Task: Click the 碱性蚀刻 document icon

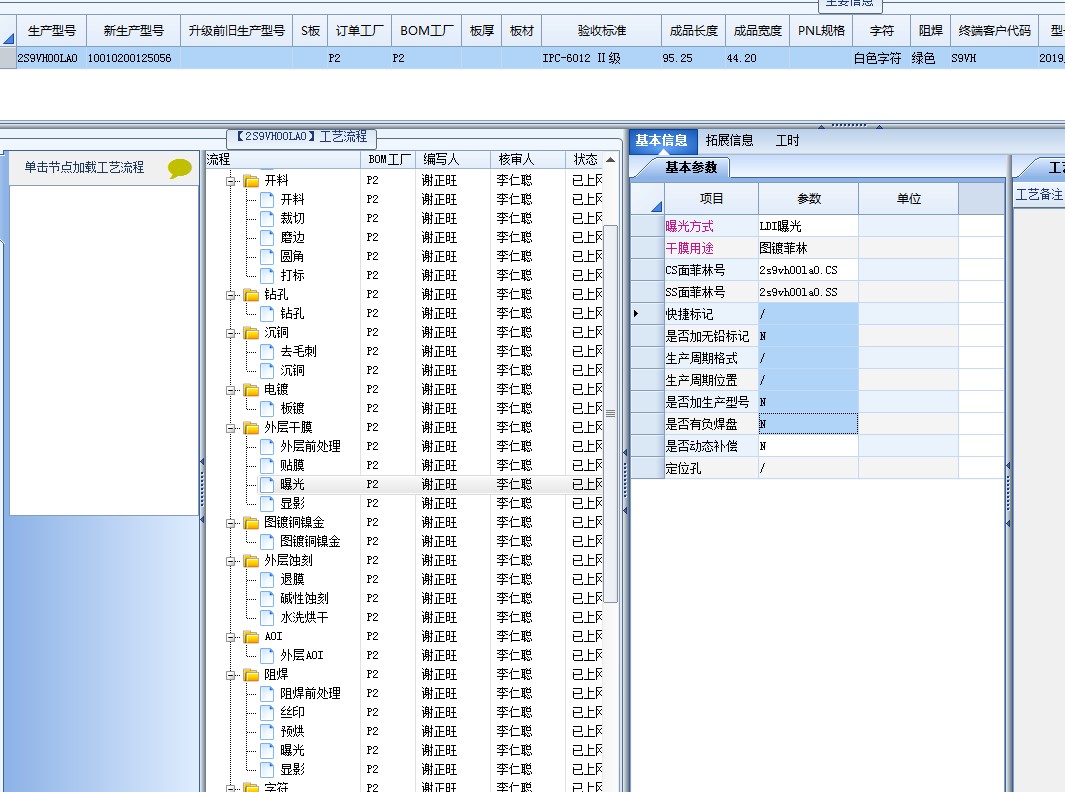Action: 268,598
